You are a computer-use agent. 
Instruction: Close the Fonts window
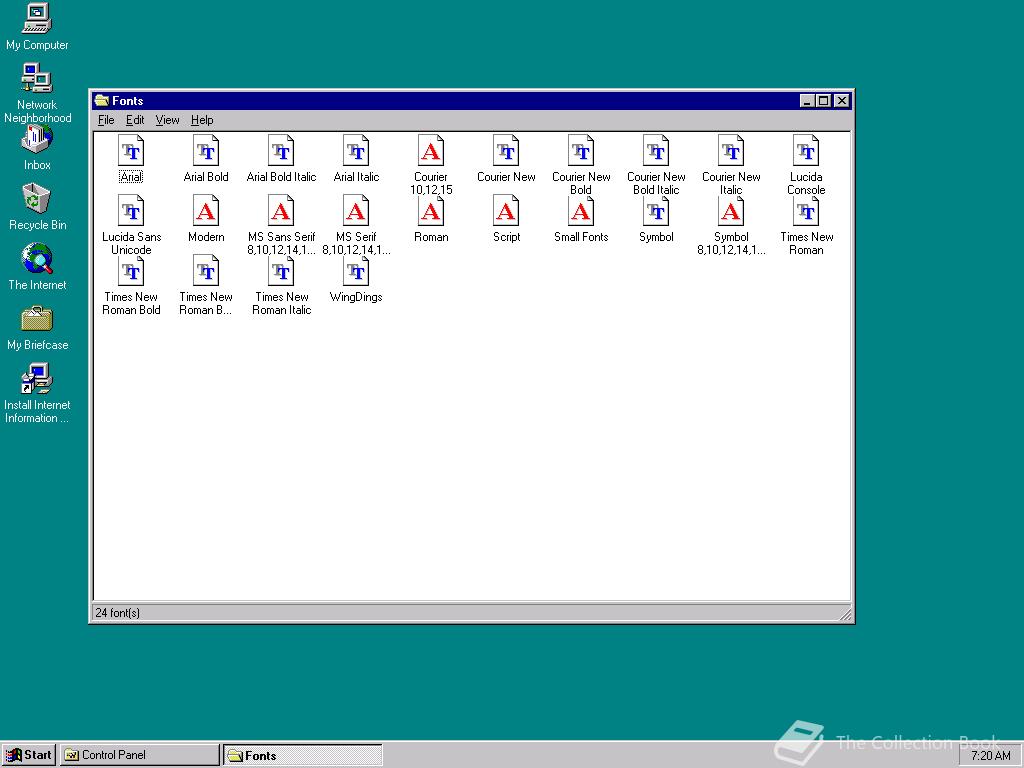pos(842,101)
